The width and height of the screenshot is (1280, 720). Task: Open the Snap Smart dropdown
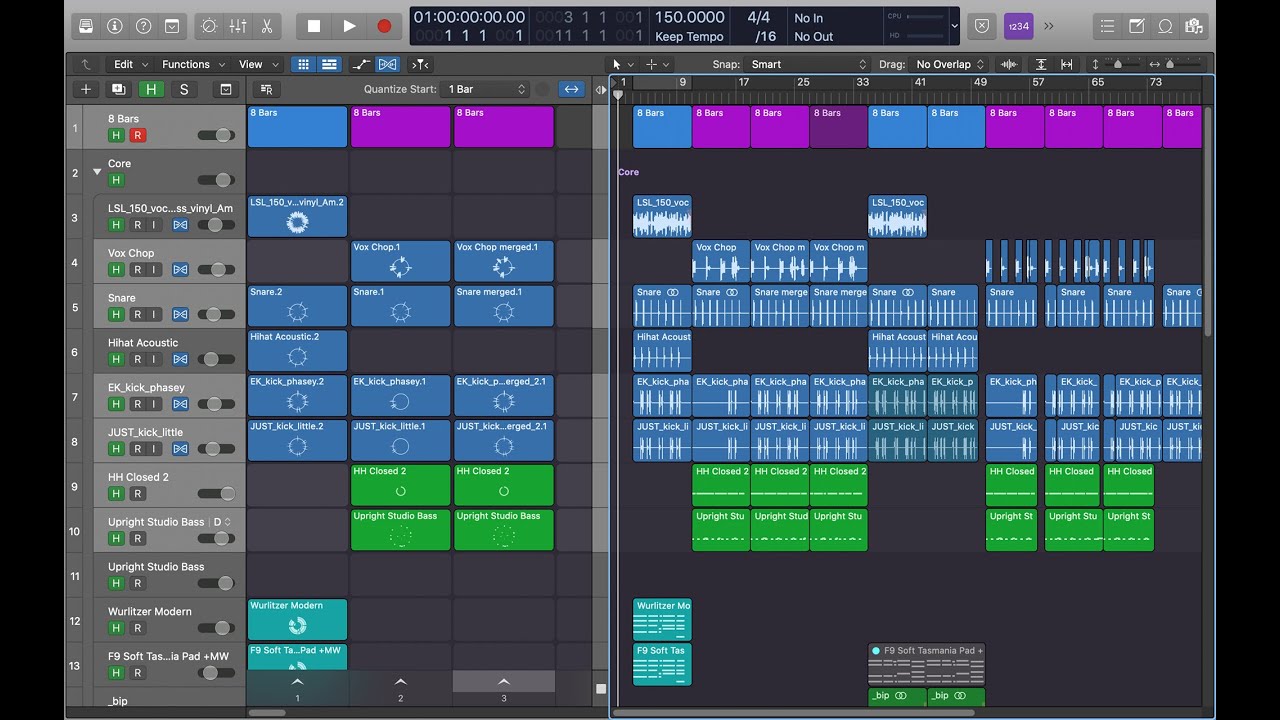[x=809, y=64]
